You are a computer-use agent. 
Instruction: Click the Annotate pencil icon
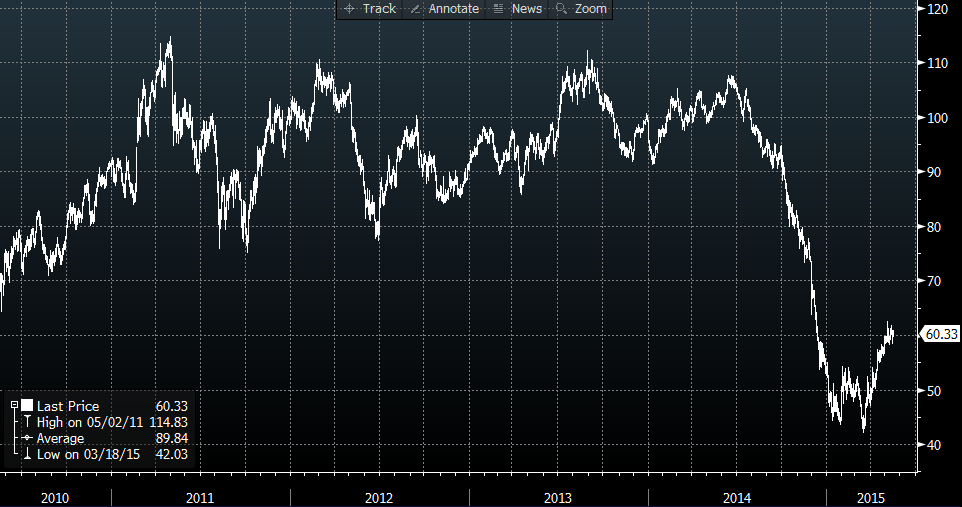tap(415, 9)
